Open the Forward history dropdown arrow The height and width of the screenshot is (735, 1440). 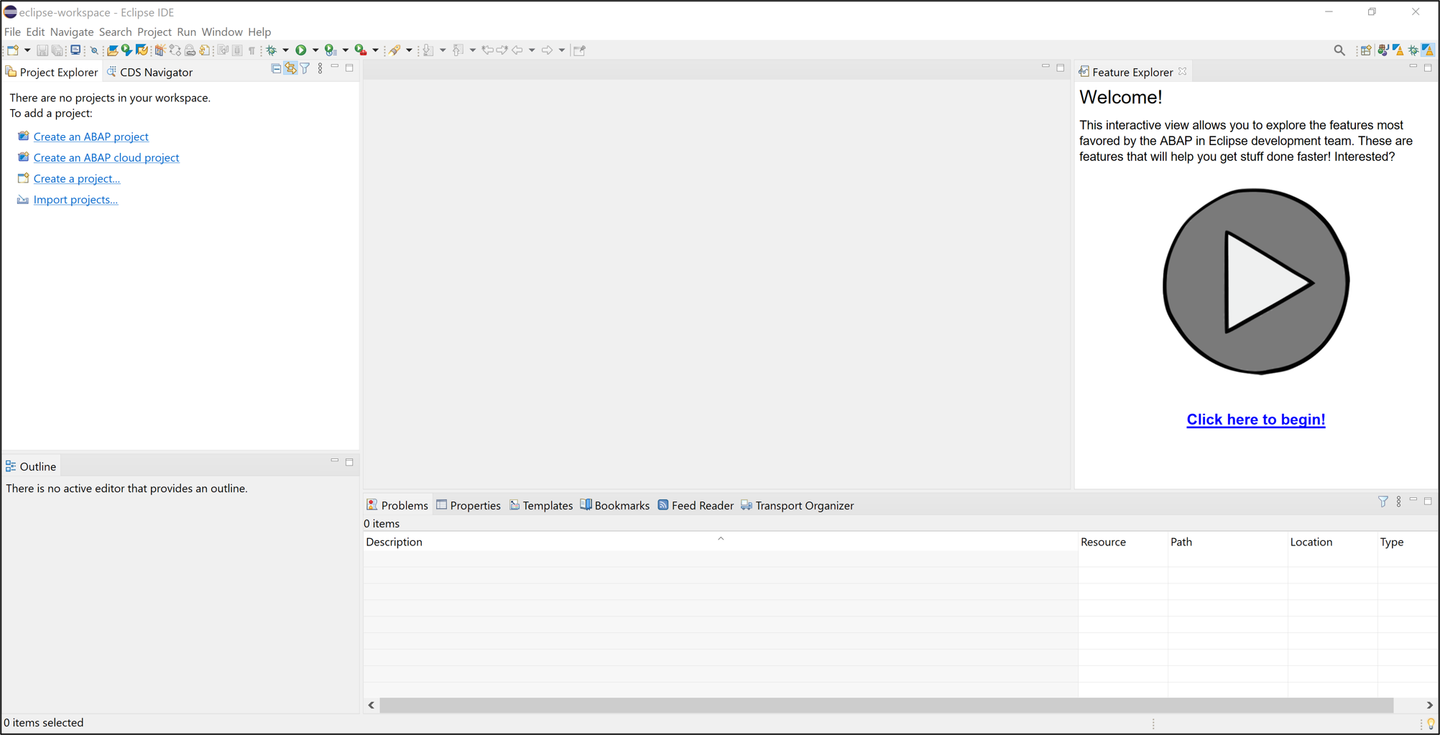click(562, 50)
